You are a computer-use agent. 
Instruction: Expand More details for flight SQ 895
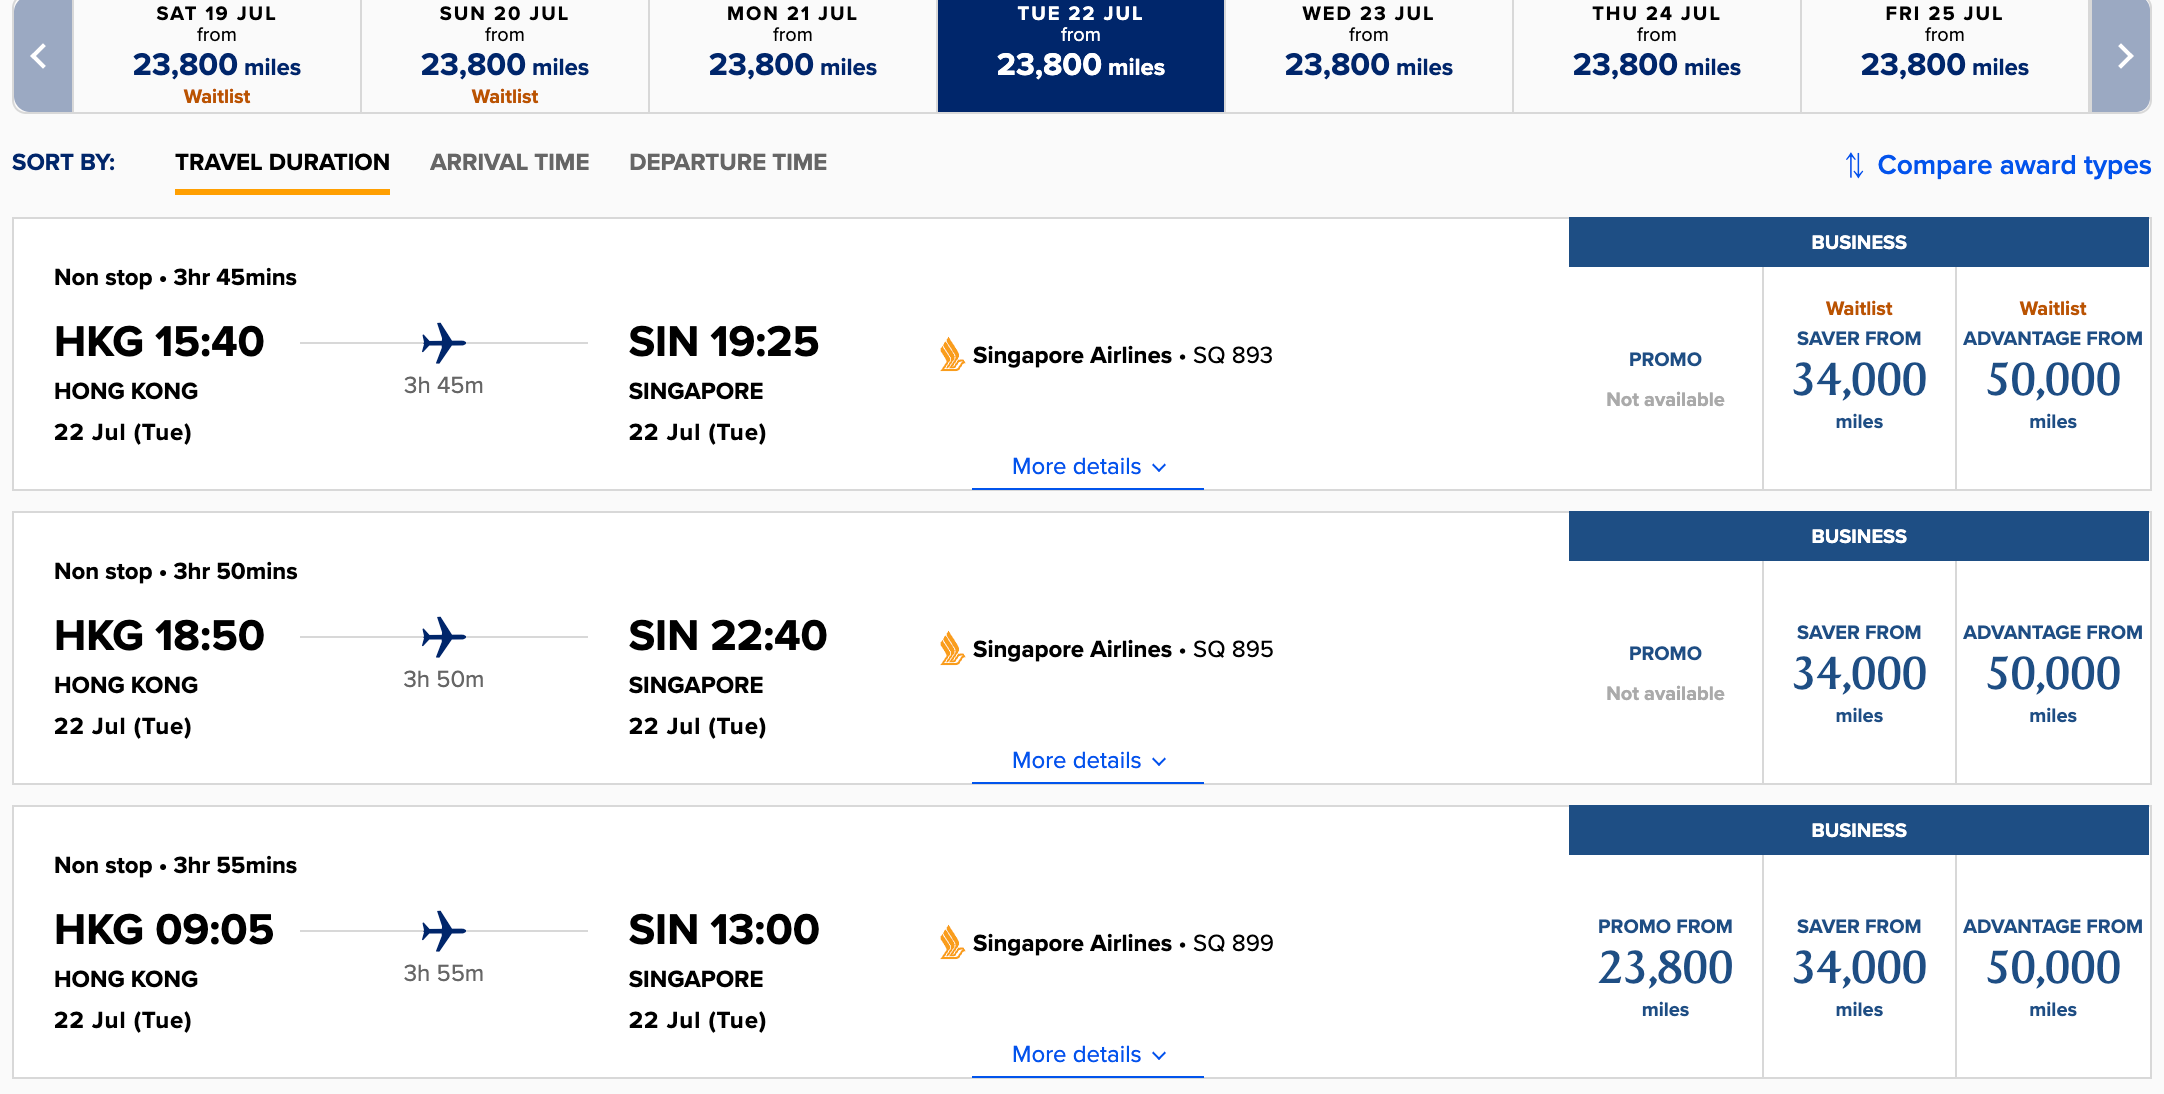tap(1088, 761)
